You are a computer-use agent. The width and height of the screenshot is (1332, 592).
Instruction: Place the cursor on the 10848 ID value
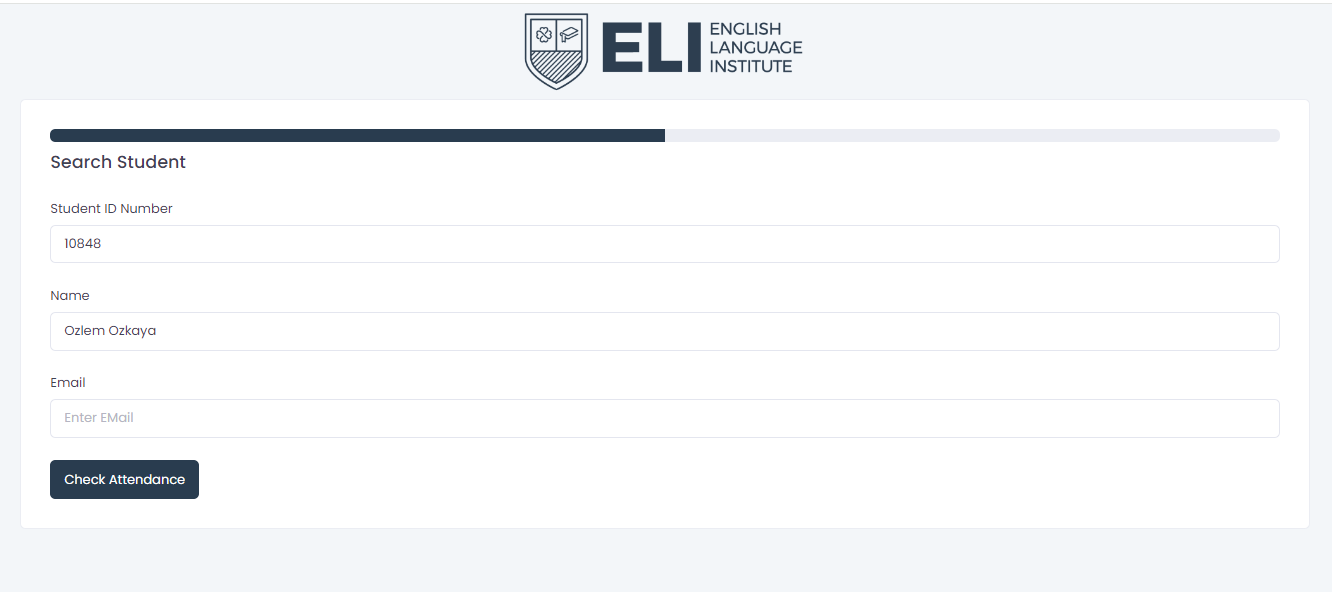[83, 244]
